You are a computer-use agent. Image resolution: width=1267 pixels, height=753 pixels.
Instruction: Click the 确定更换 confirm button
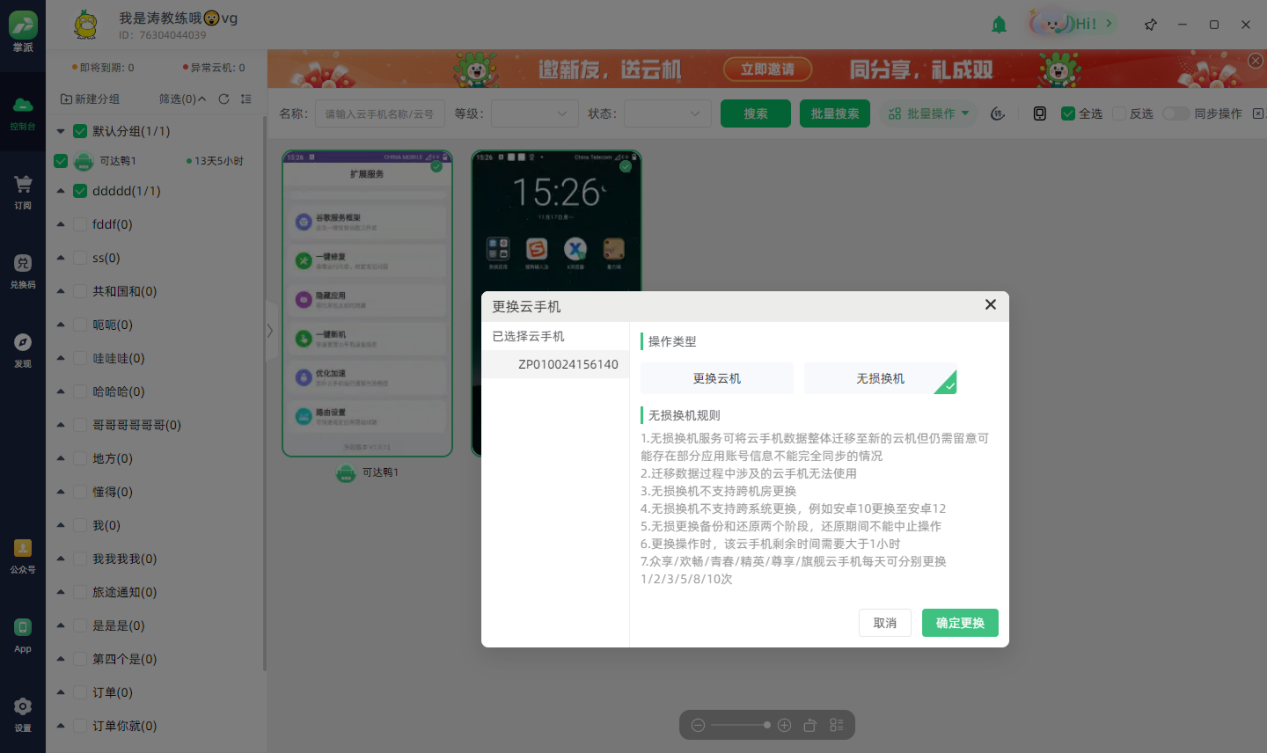pos(960,623)
